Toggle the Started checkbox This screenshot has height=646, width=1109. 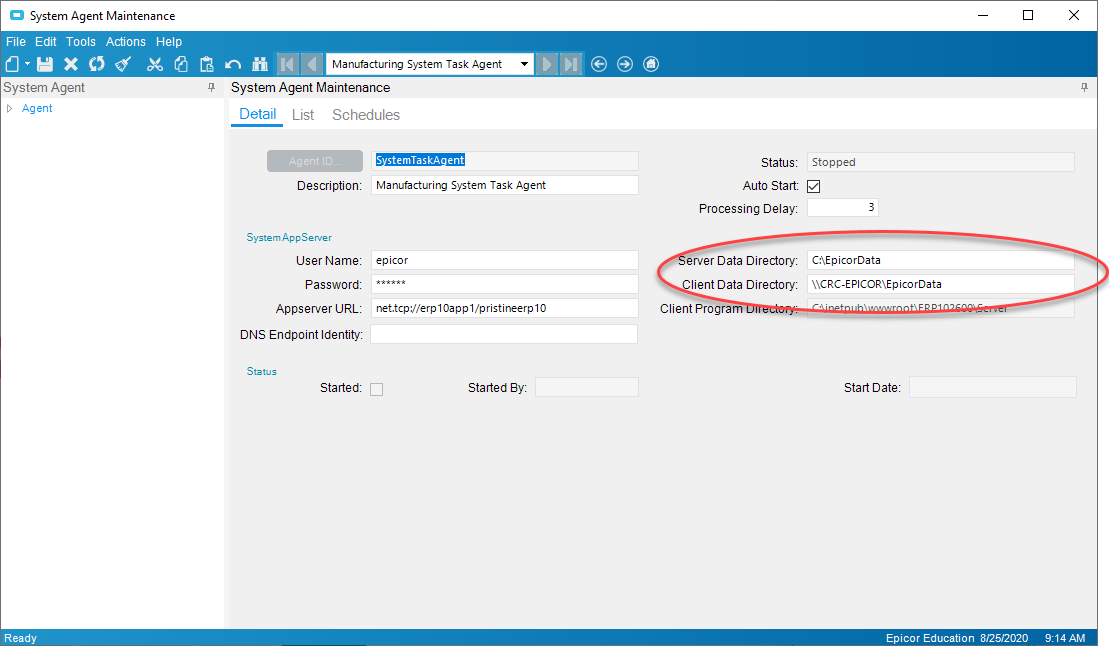click(x=376, y=389)
